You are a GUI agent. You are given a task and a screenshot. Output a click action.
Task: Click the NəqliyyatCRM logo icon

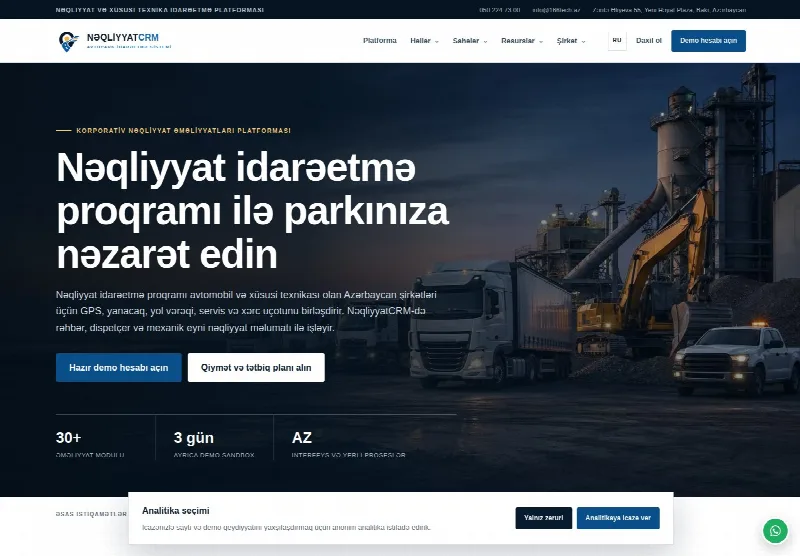[x=68, y=41]
